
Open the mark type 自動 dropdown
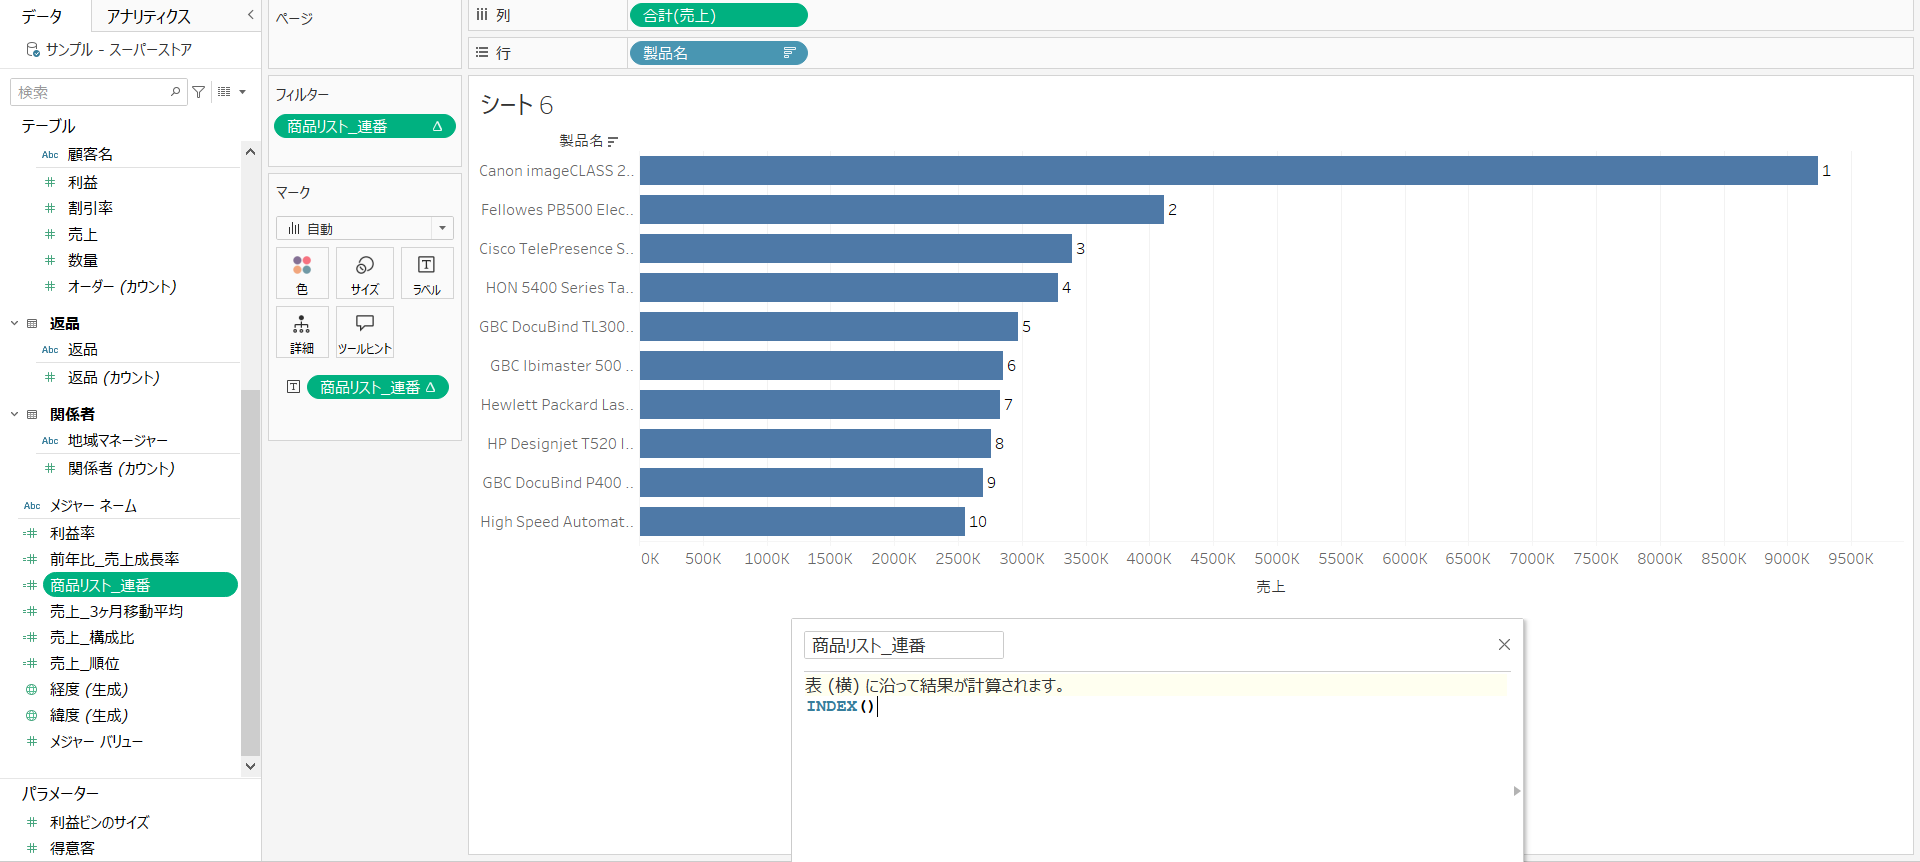(365, 228)
